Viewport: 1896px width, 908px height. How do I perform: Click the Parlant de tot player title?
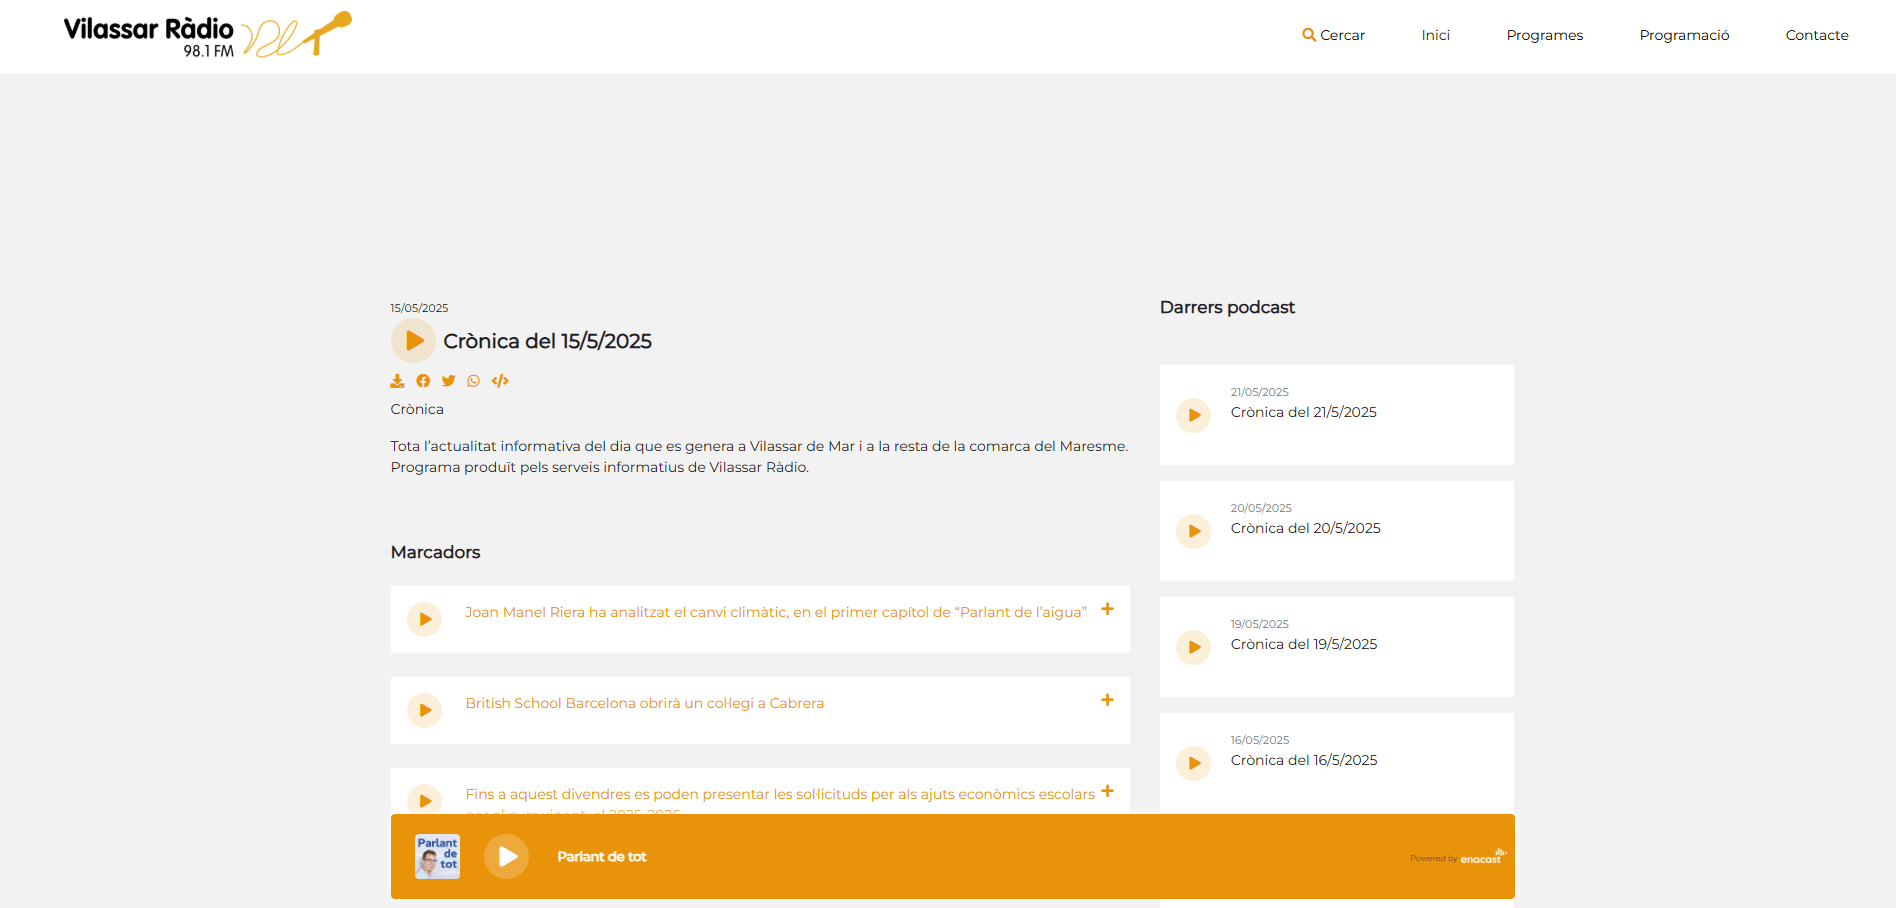601,857
